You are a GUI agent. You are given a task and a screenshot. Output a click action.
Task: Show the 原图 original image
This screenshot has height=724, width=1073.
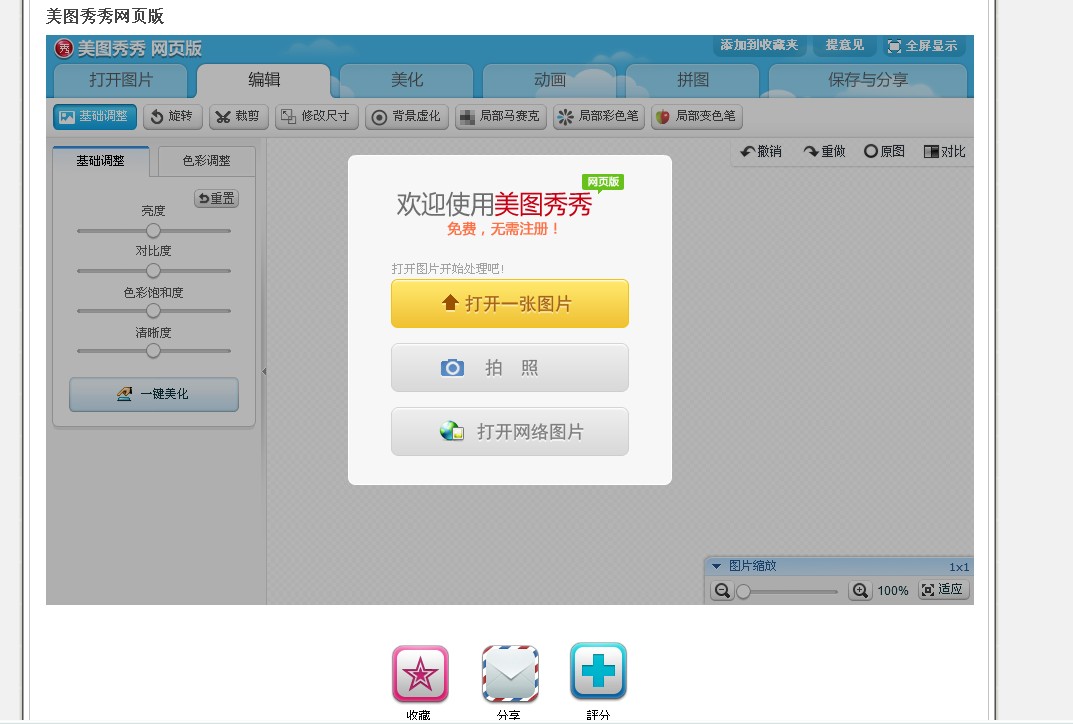pyautogui.click(x=884, y=151)
